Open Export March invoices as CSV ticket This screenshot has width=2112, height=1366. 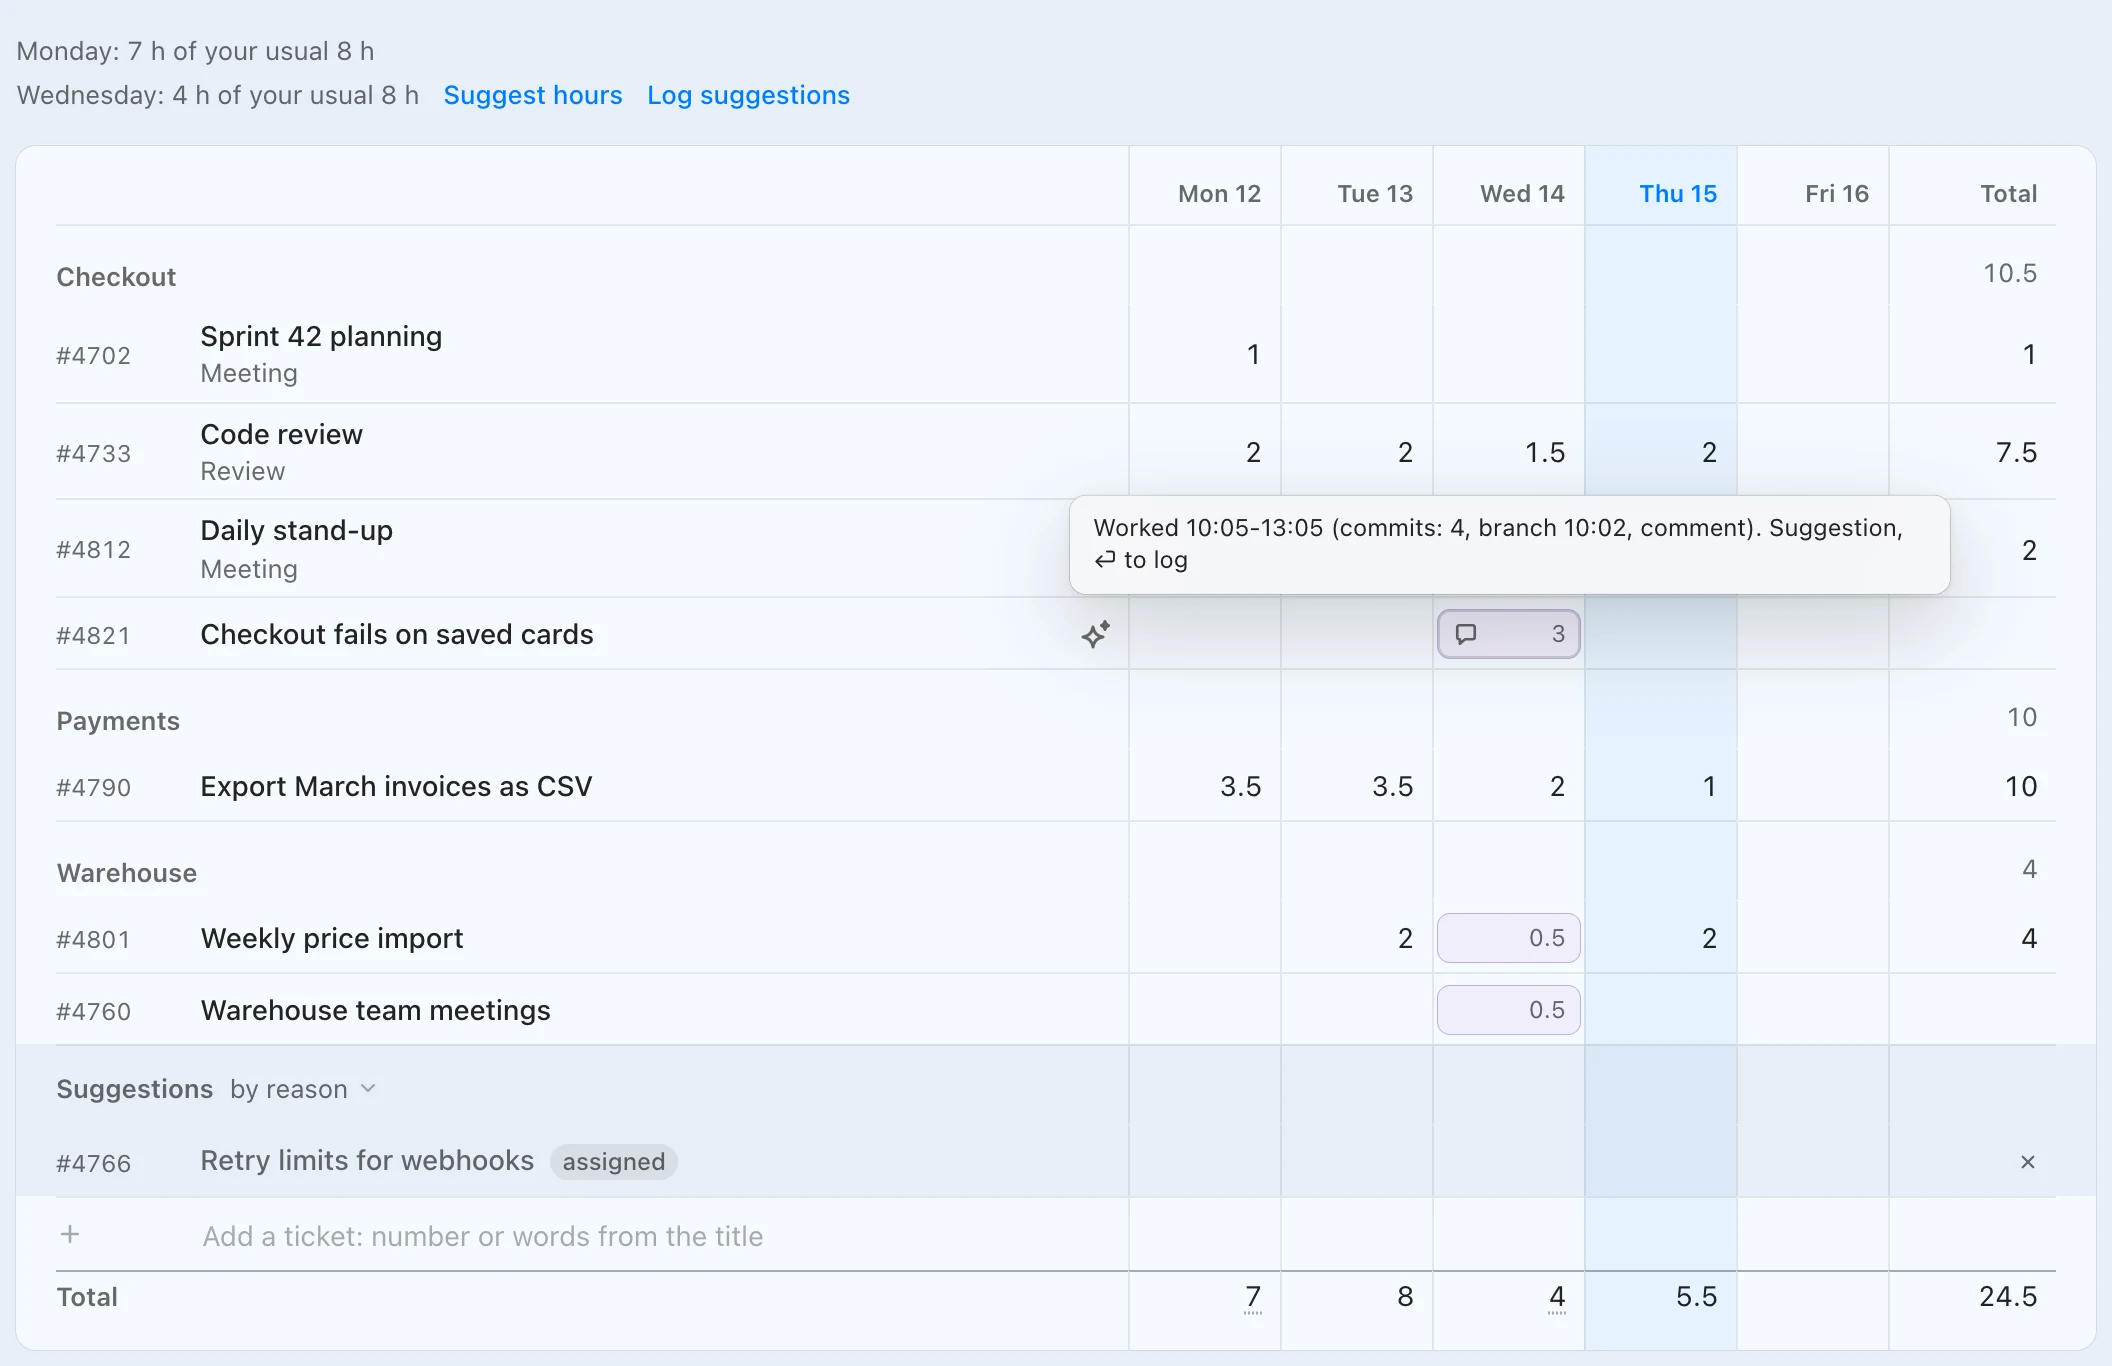pos(396,786)
